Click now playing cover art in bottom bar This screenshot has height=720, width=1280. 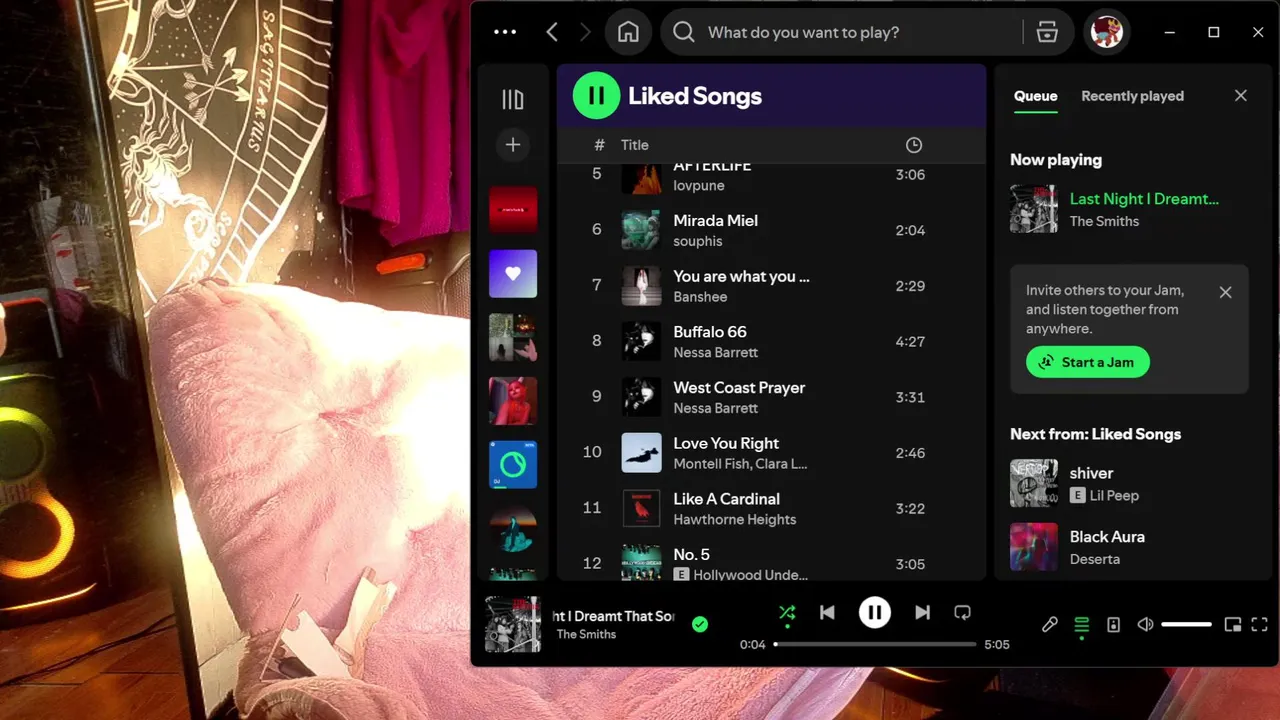(513, 625)
